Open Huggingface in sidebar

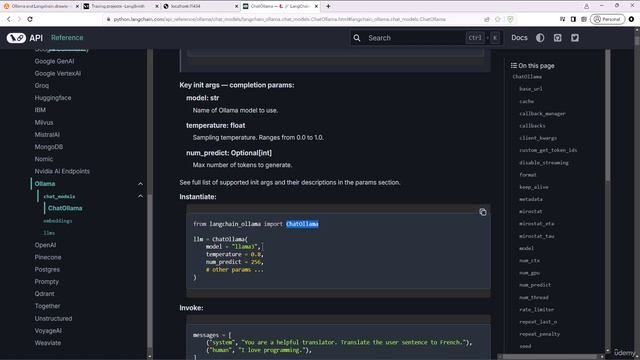pos(53,98)
